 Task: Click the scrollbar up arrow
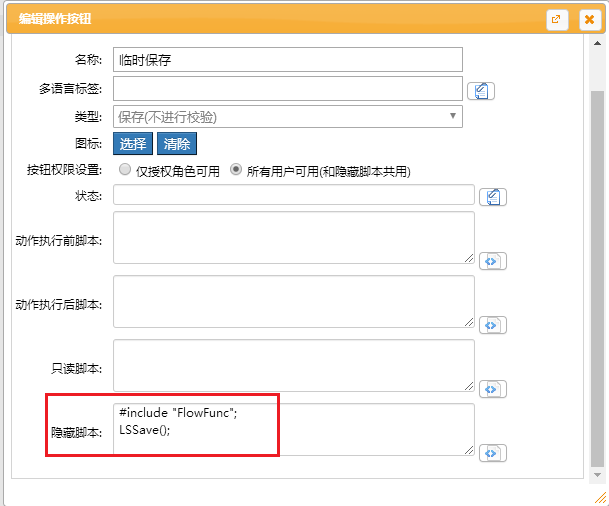coord(597,43)
